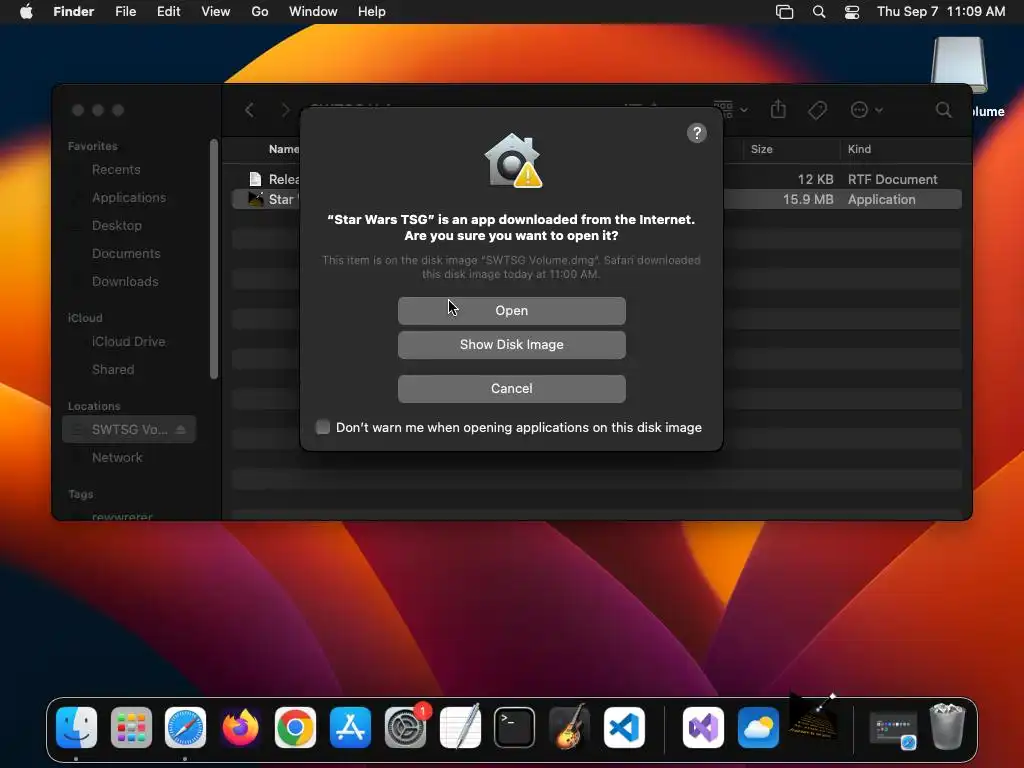Sort by Name column header
The width and height of the screenshot is (1024, 768).
[283, 150]
